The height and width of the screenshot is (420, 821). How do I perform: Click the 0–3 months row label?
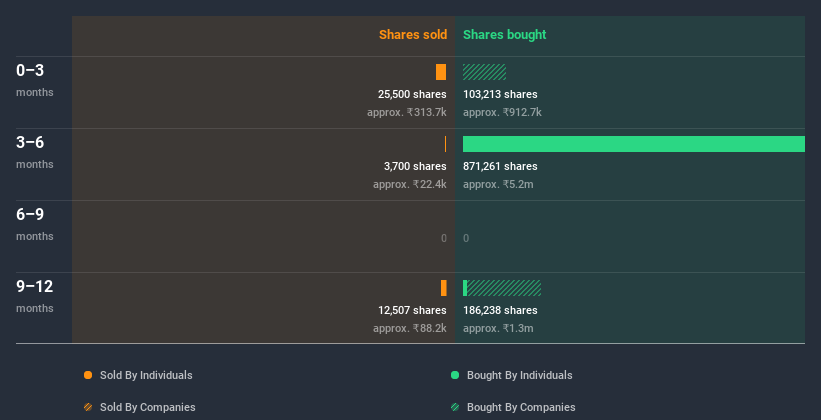[x=35, y=80]
